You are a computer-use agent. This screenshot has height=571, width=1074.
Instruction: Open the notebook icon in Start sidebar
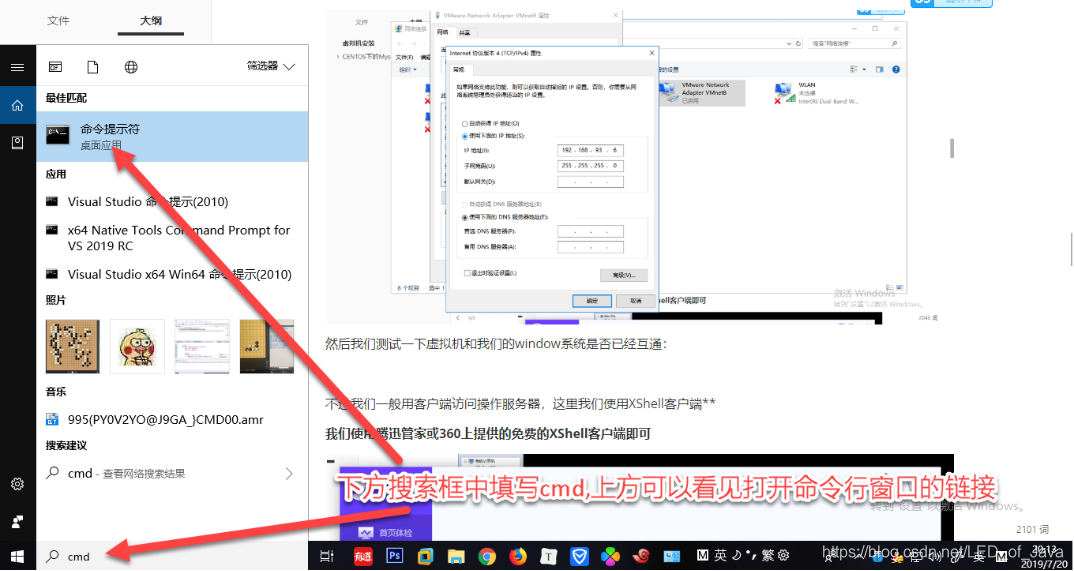pyautogui.click(x=17, y=142)
